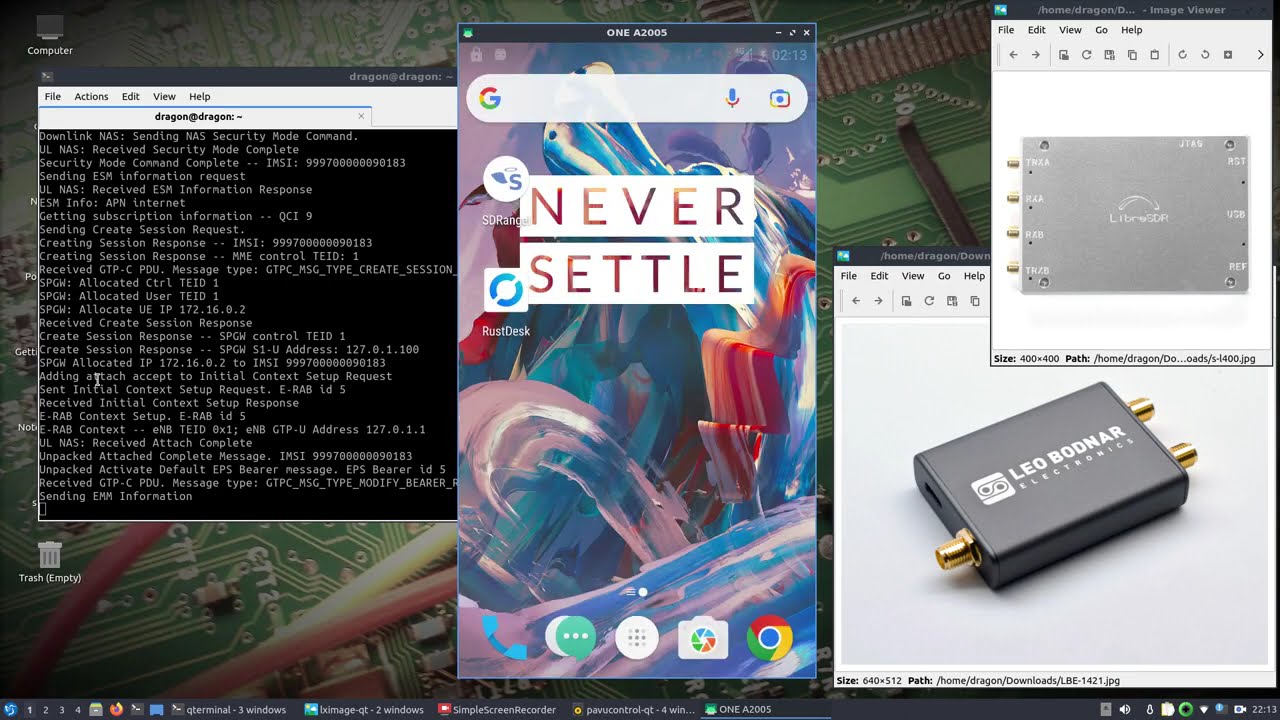The width and height of the screenshot is (1280, 720).
Task: Click the volume speaker tray icon
Action: click(1125, 710)
